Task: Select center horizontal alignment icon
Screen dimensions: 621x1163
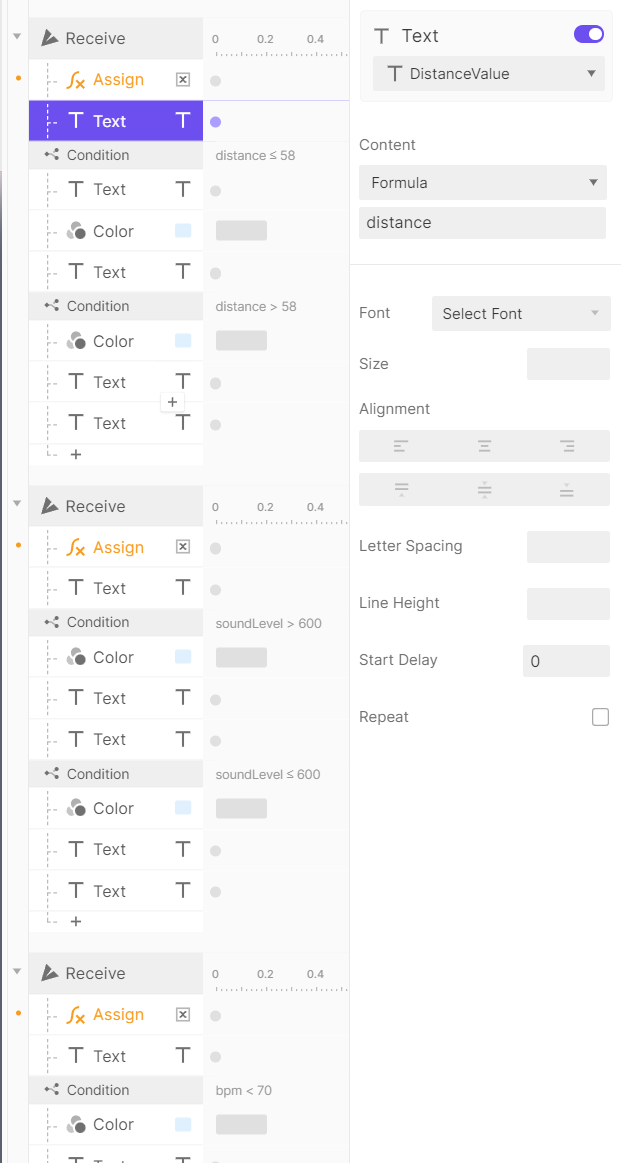Action: click(x=484, y=446)
